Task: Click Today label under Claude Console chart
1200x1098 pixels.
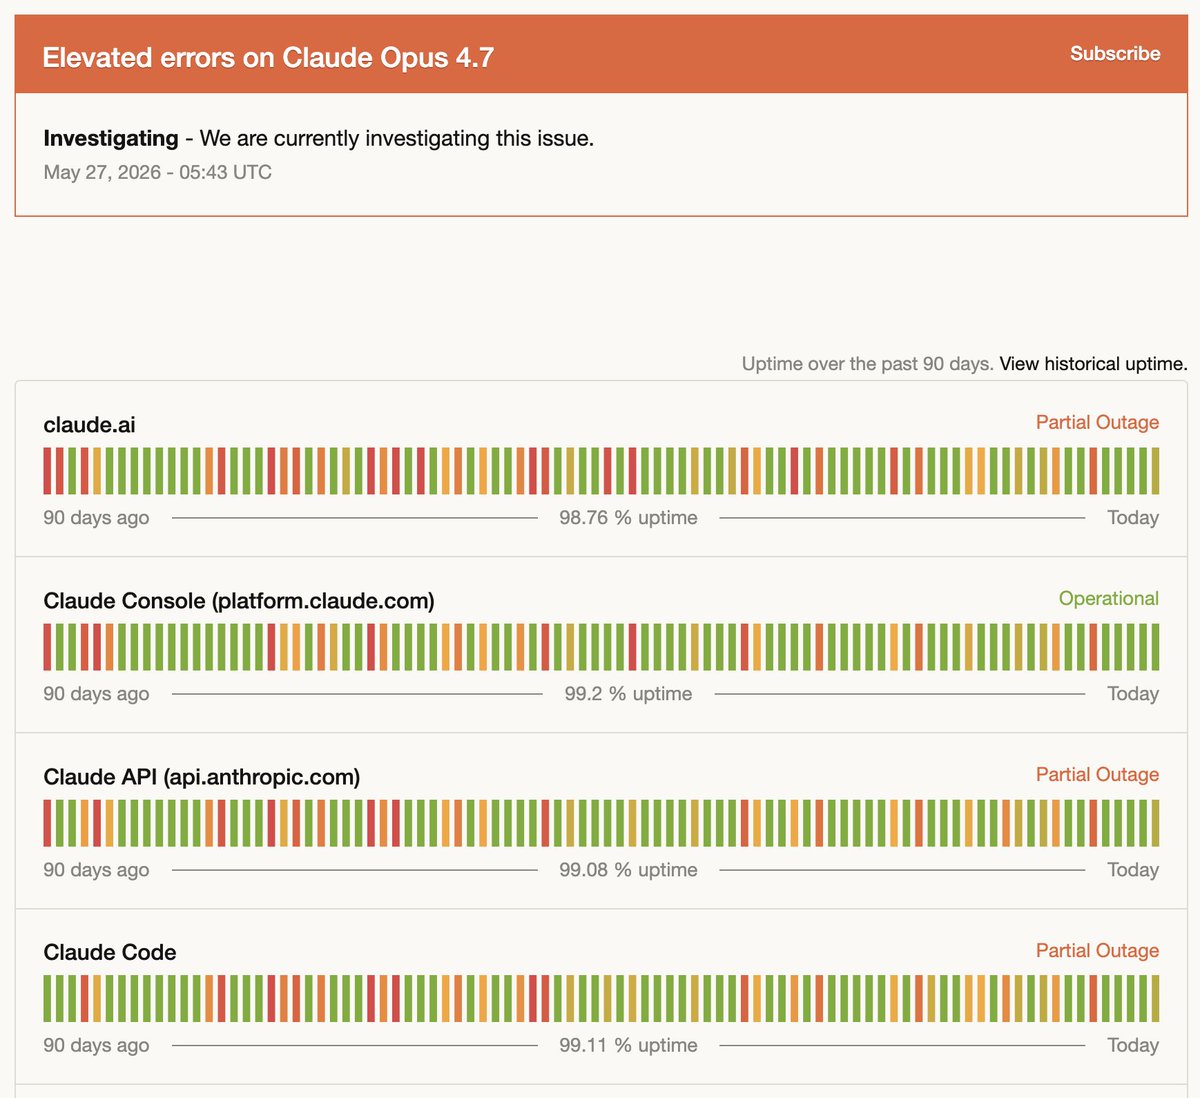Action: pyautogui.click(x=1133, y=694)
